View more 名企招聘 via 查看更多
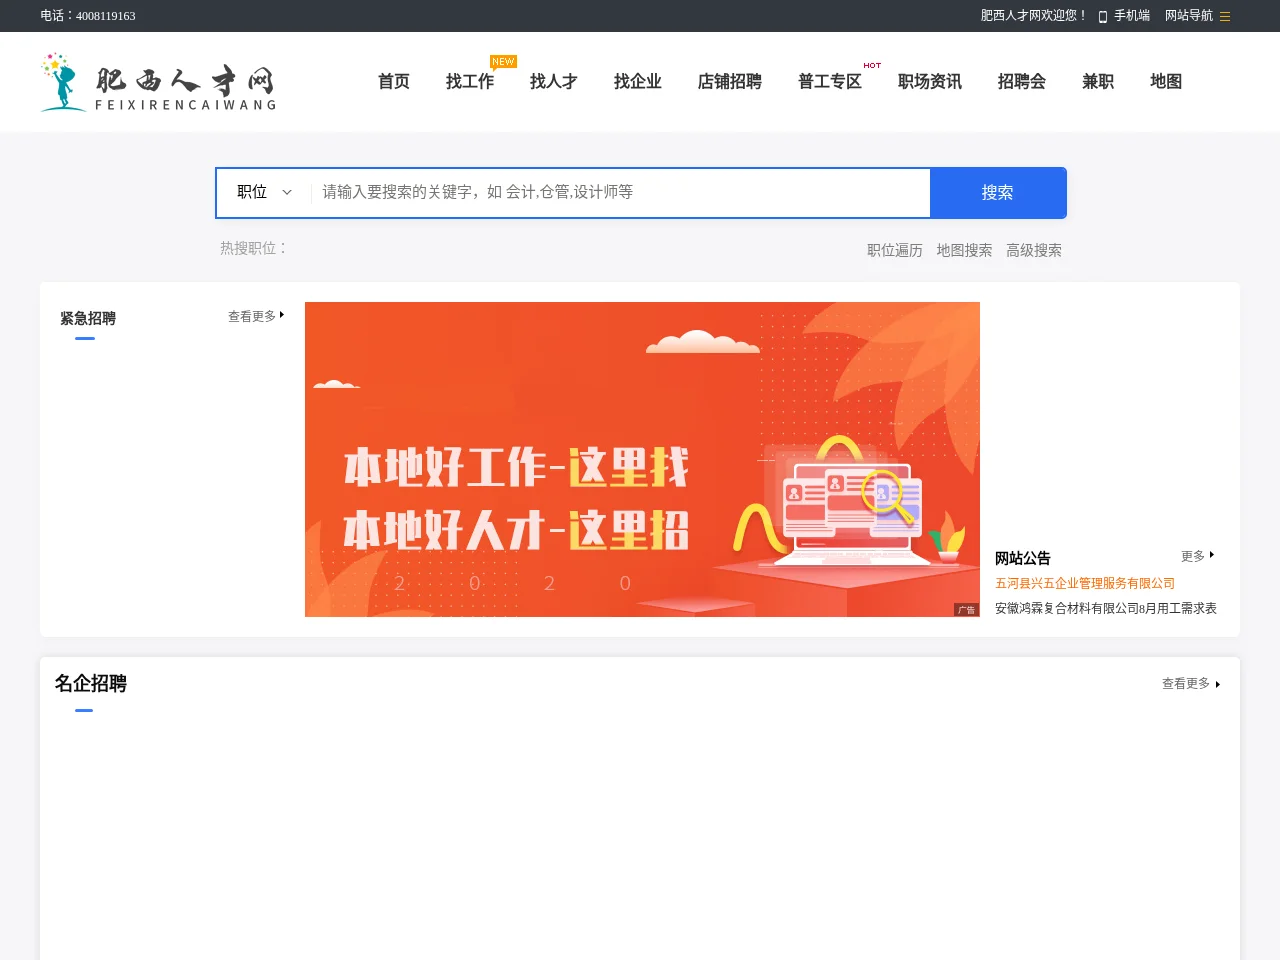This screenshot has height=960, width=1280. 1191,684
